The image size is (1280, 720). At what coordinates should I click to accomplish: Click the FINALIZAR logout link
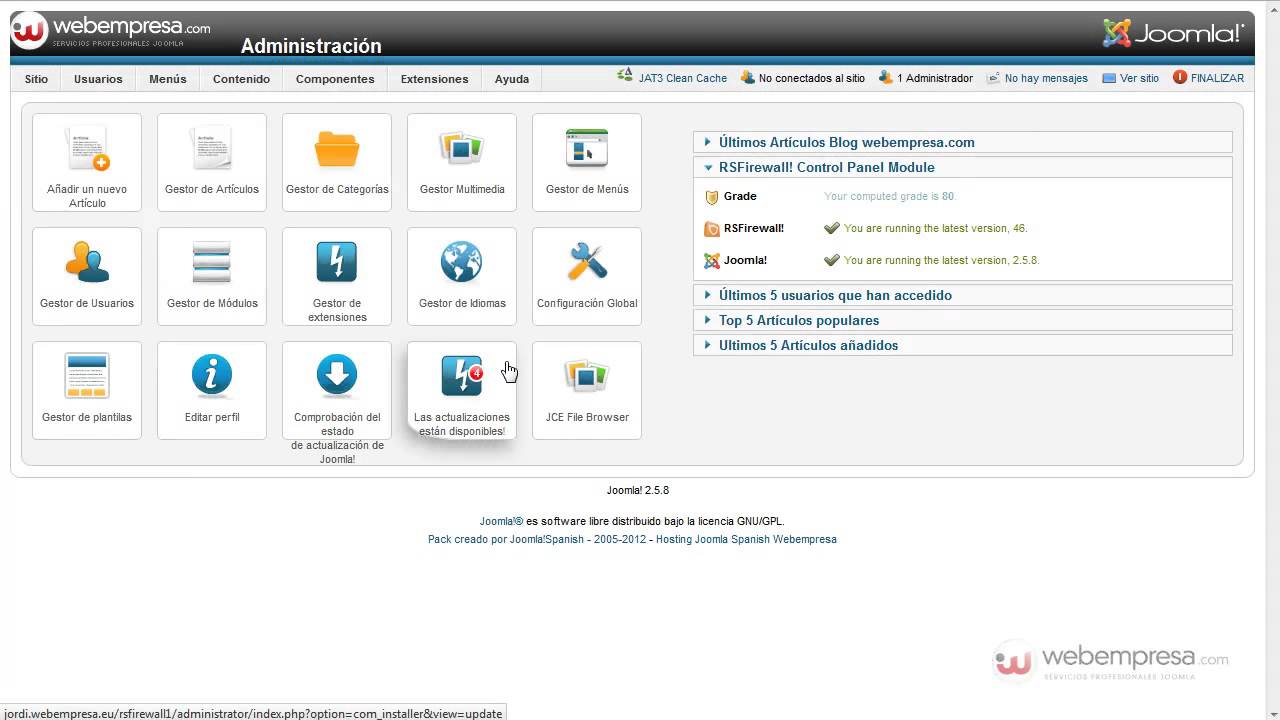(1217, 78)
